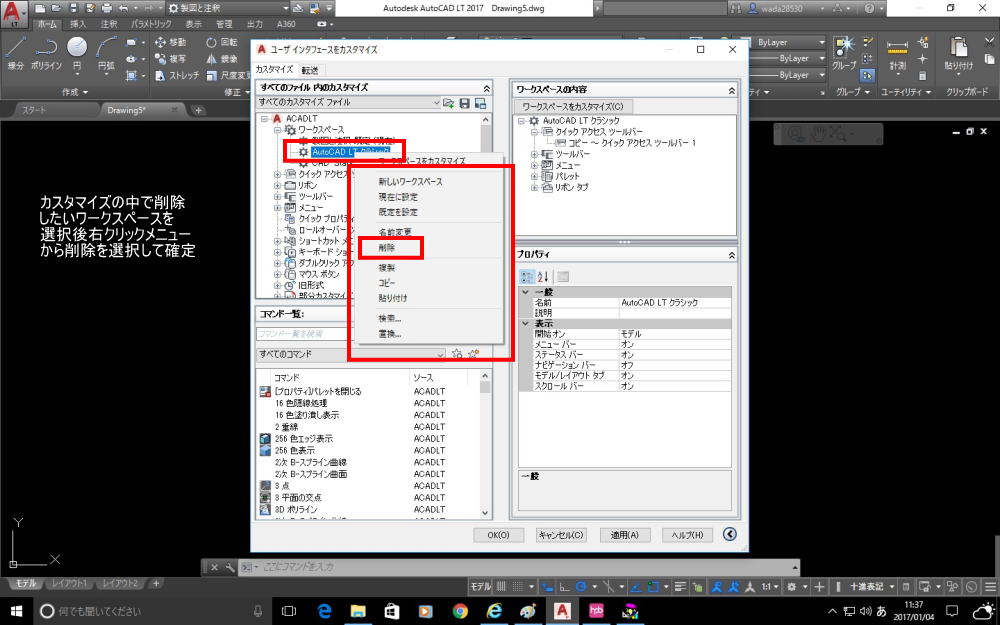Click the load partial customization file icon
The height and width of the screenshot is (625, 1000).
click(448, 103)
